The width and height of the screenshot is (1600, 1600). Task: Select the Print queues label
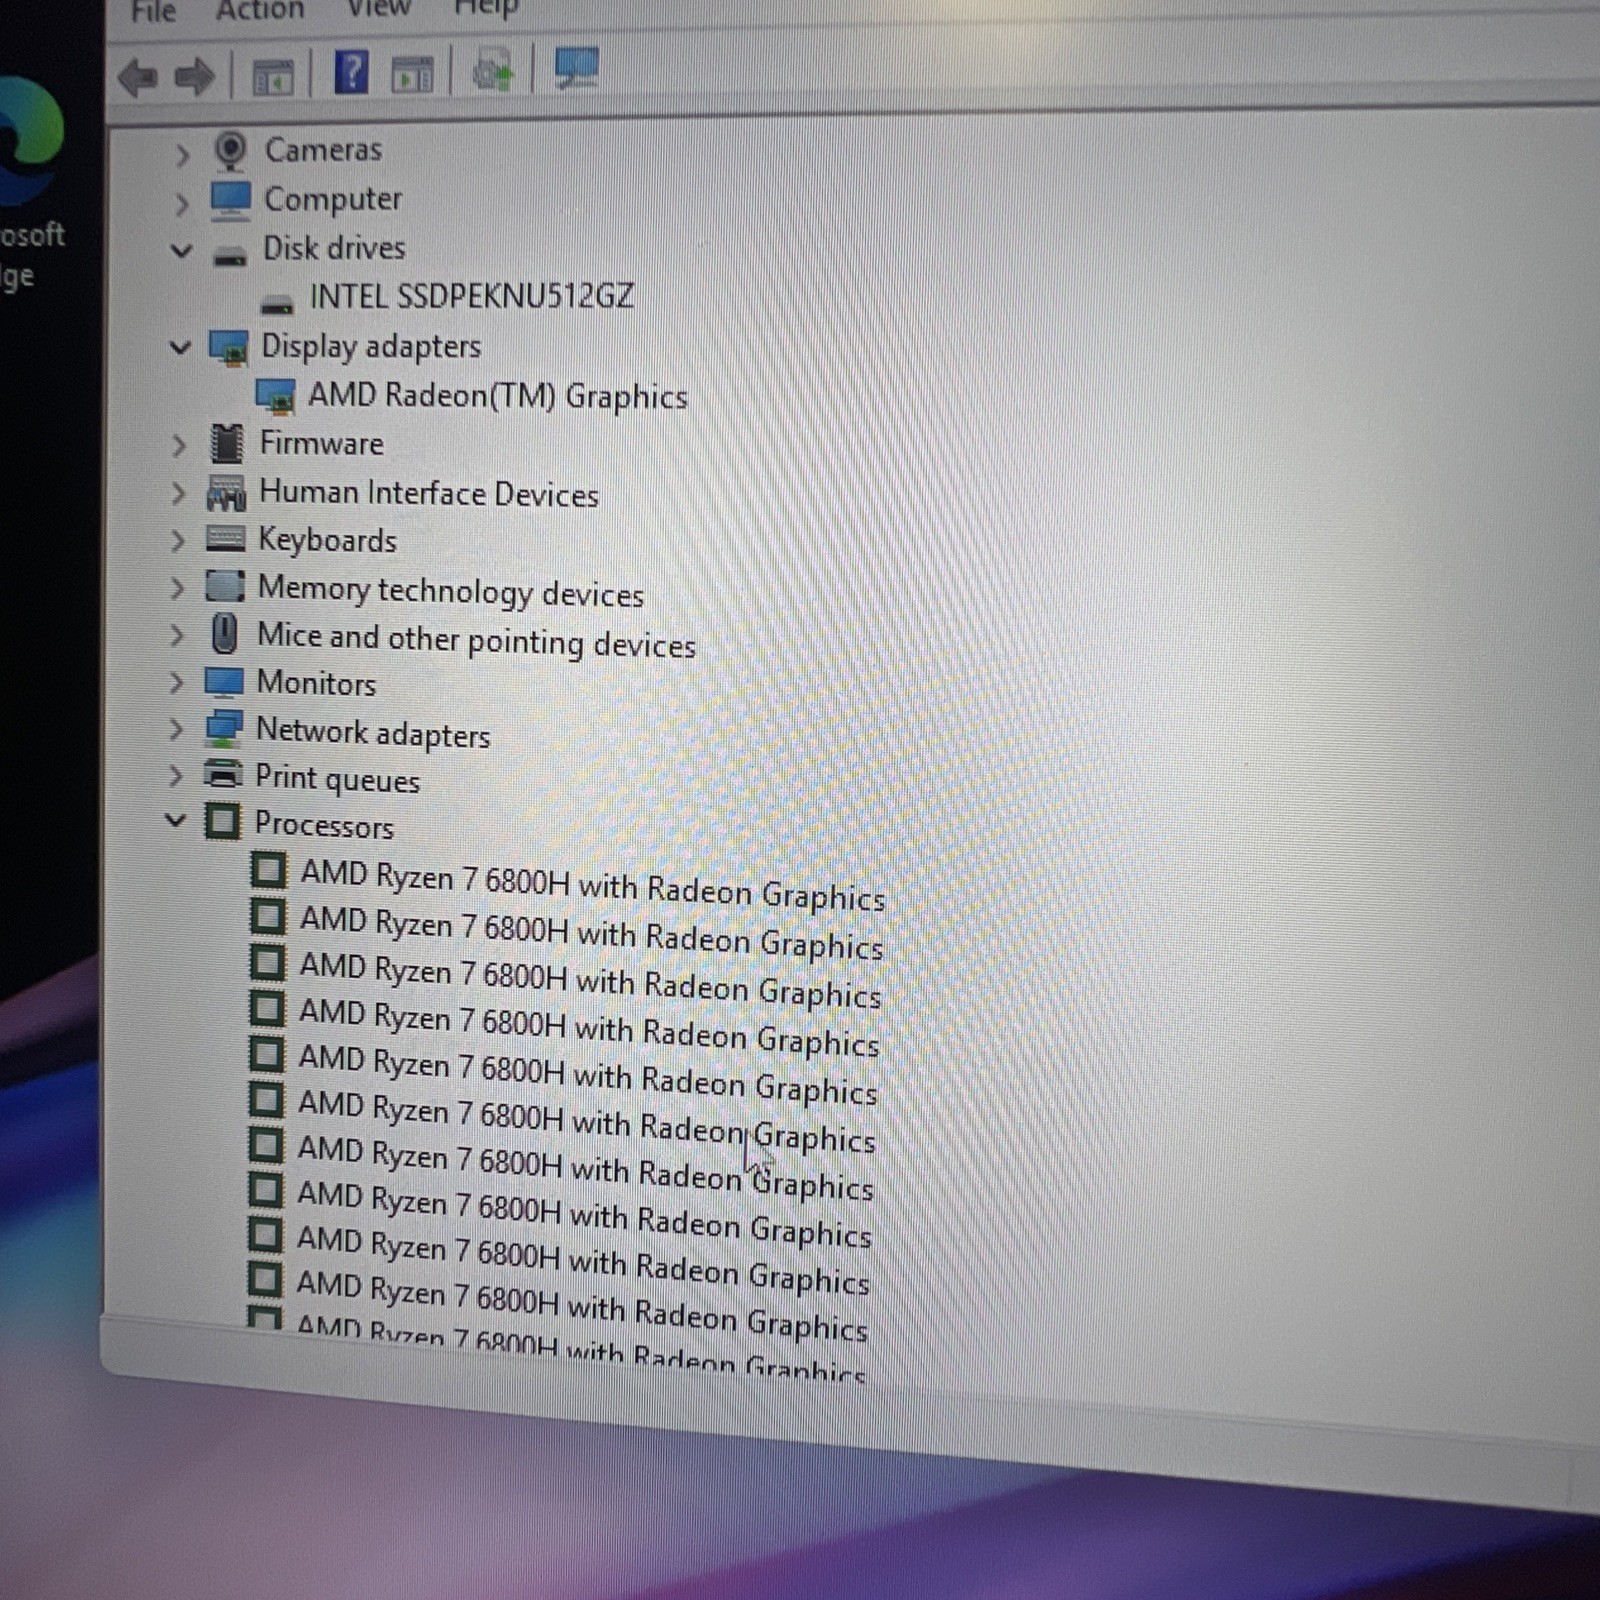(x=337, y=779)
